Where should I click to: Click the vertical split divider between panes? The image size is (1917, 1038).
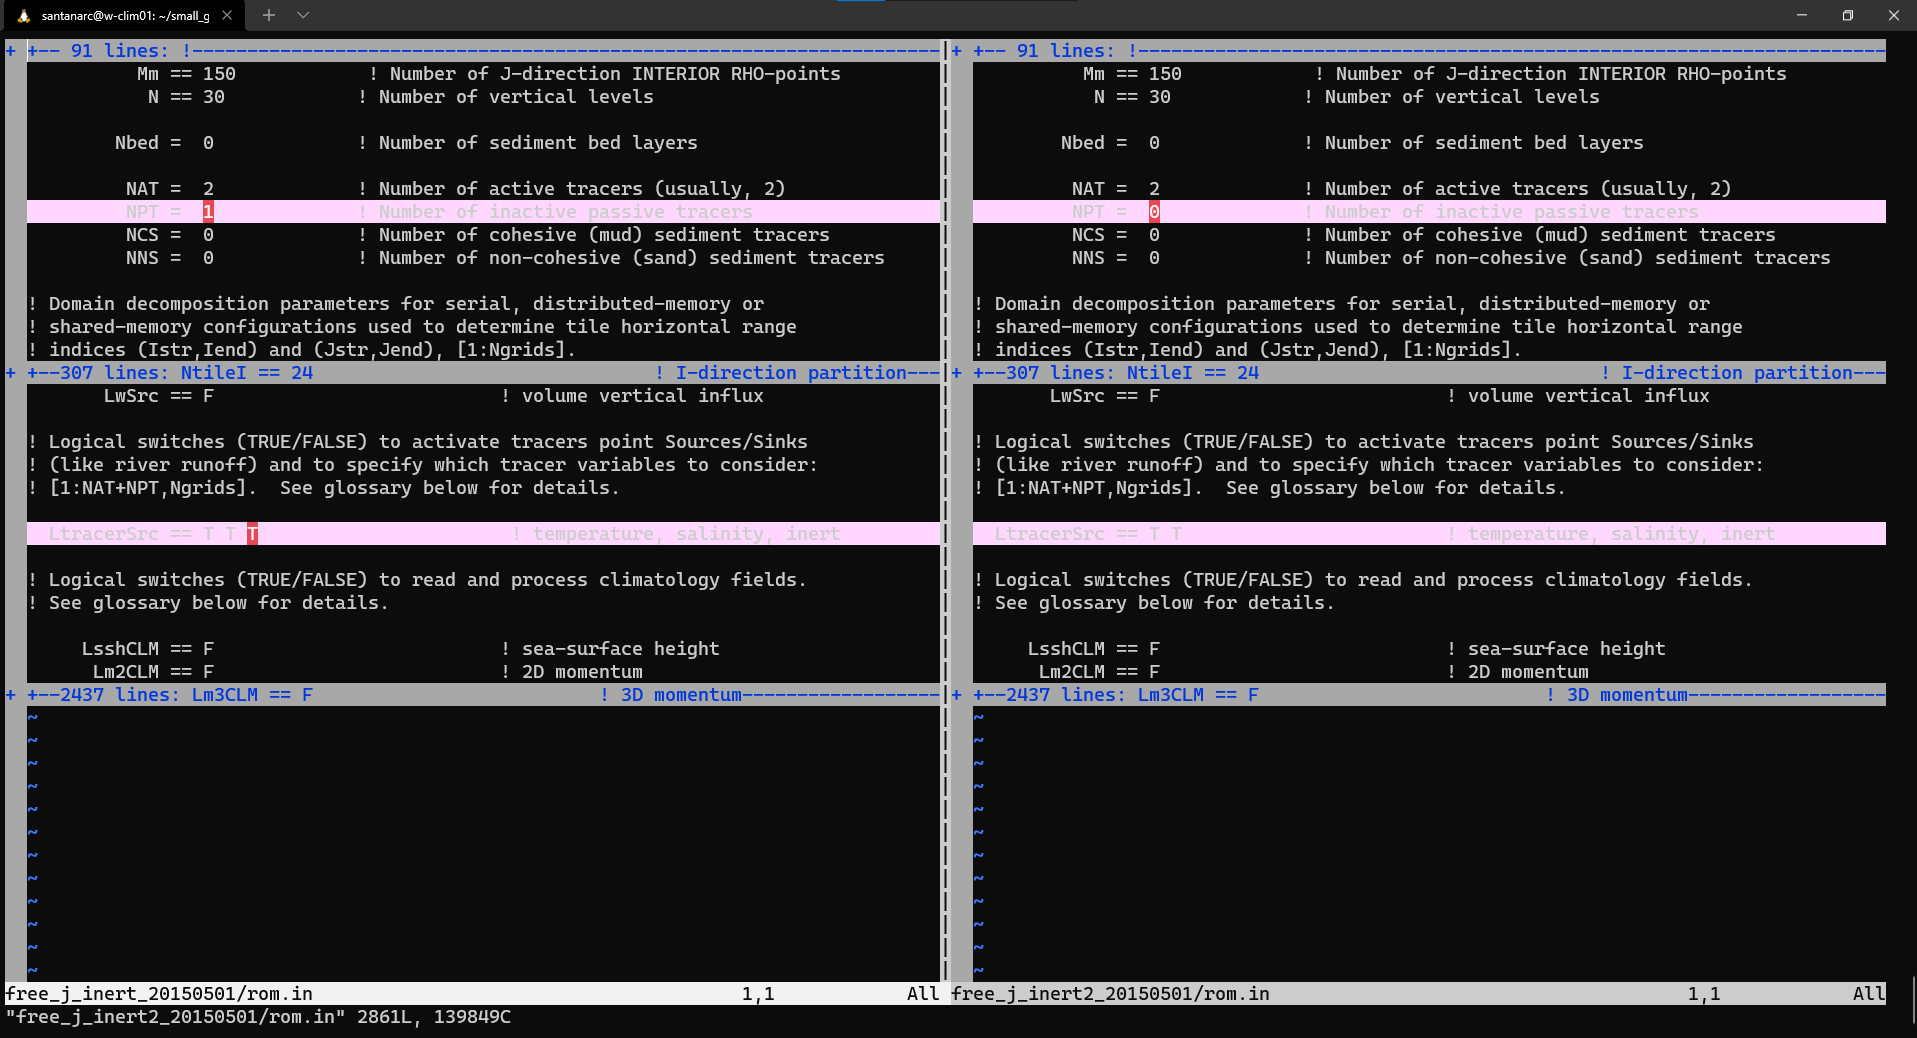pyautogui.click(x=945, y=500)
